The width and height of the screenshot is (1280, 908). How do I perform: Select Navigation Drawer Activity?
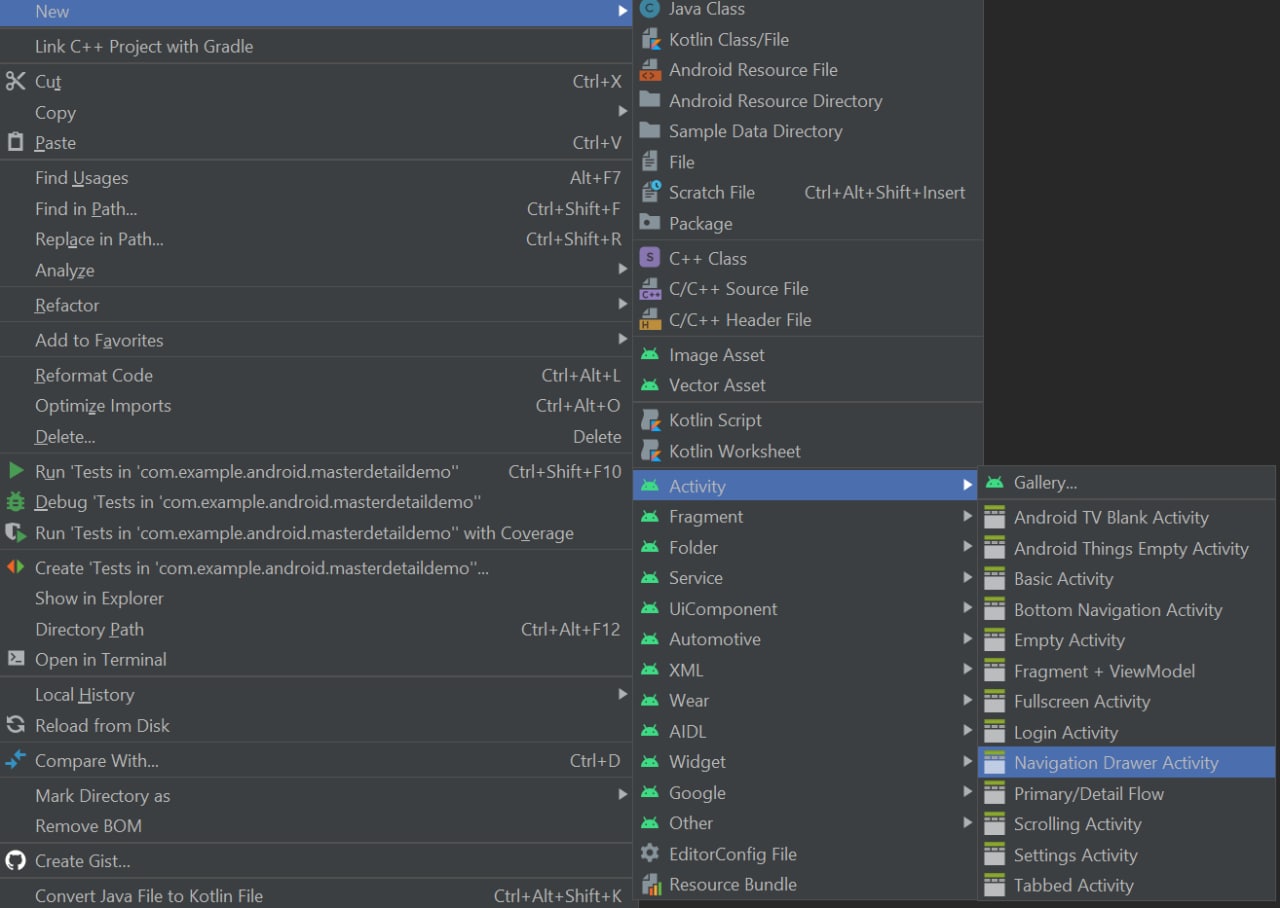tap(1127, 762)
